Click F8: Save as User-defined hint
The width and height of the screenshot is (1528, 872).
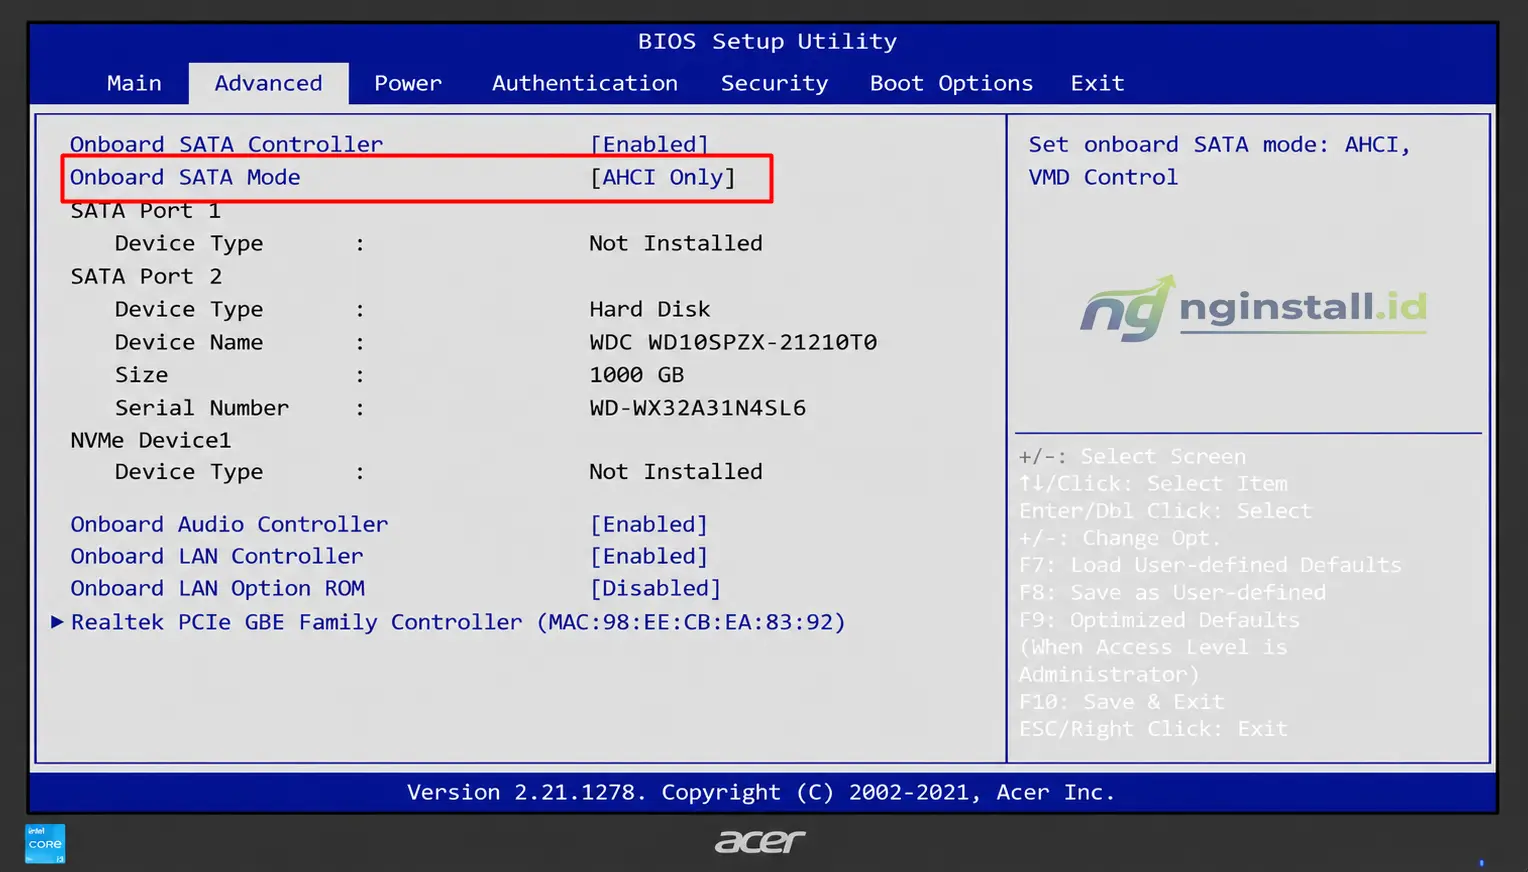tap(1173, 592)
